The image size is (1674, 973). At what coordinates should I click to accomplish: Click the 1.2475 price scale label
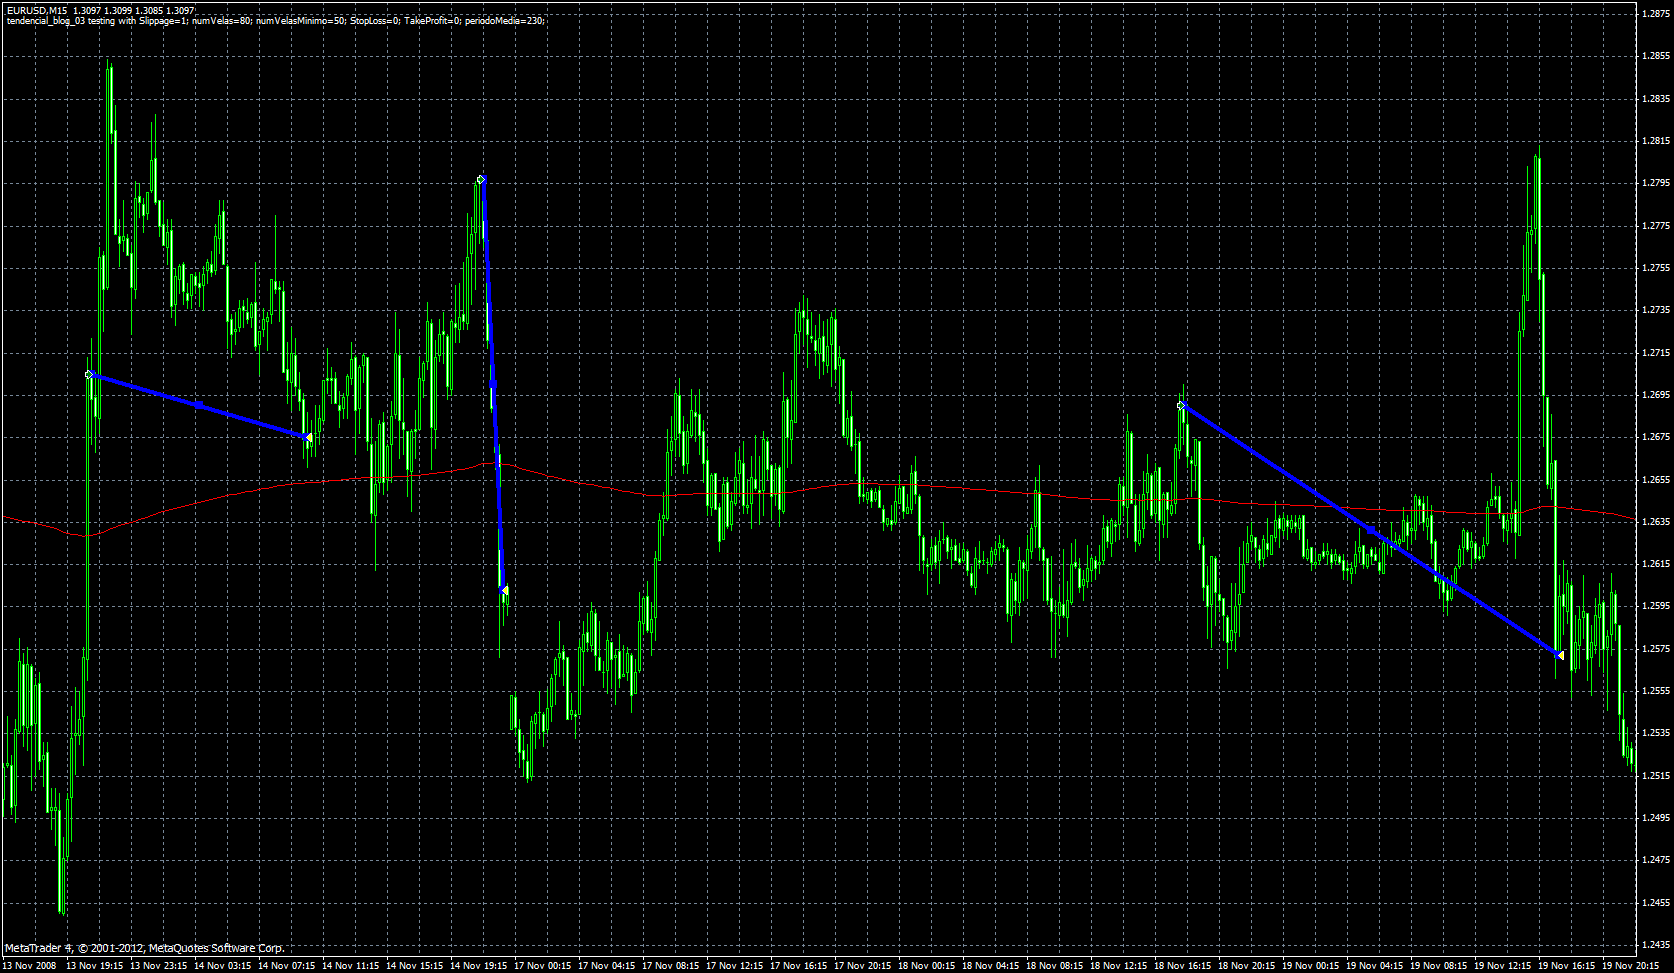(1657, 860)
